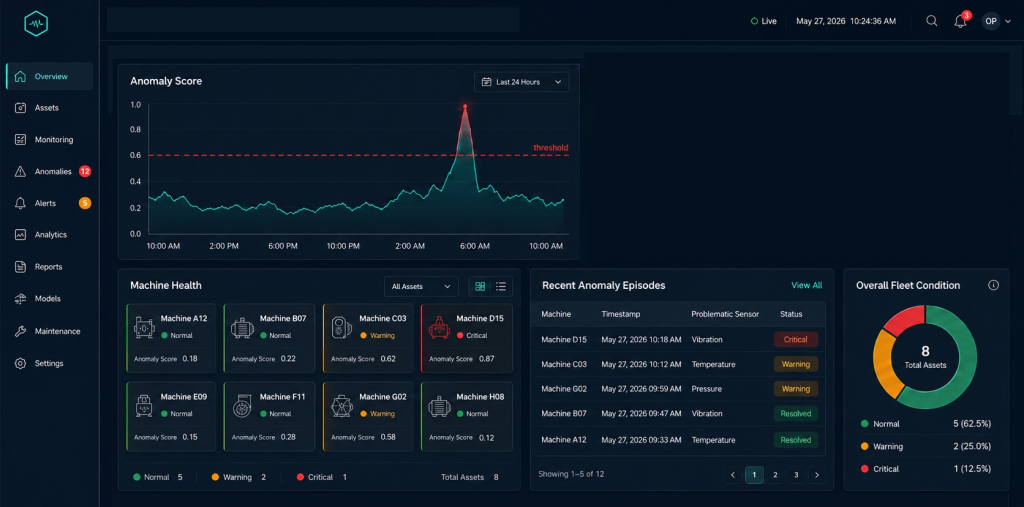
Task: Open notifications bell with 3 badge
Action: (x=961, y=20)
